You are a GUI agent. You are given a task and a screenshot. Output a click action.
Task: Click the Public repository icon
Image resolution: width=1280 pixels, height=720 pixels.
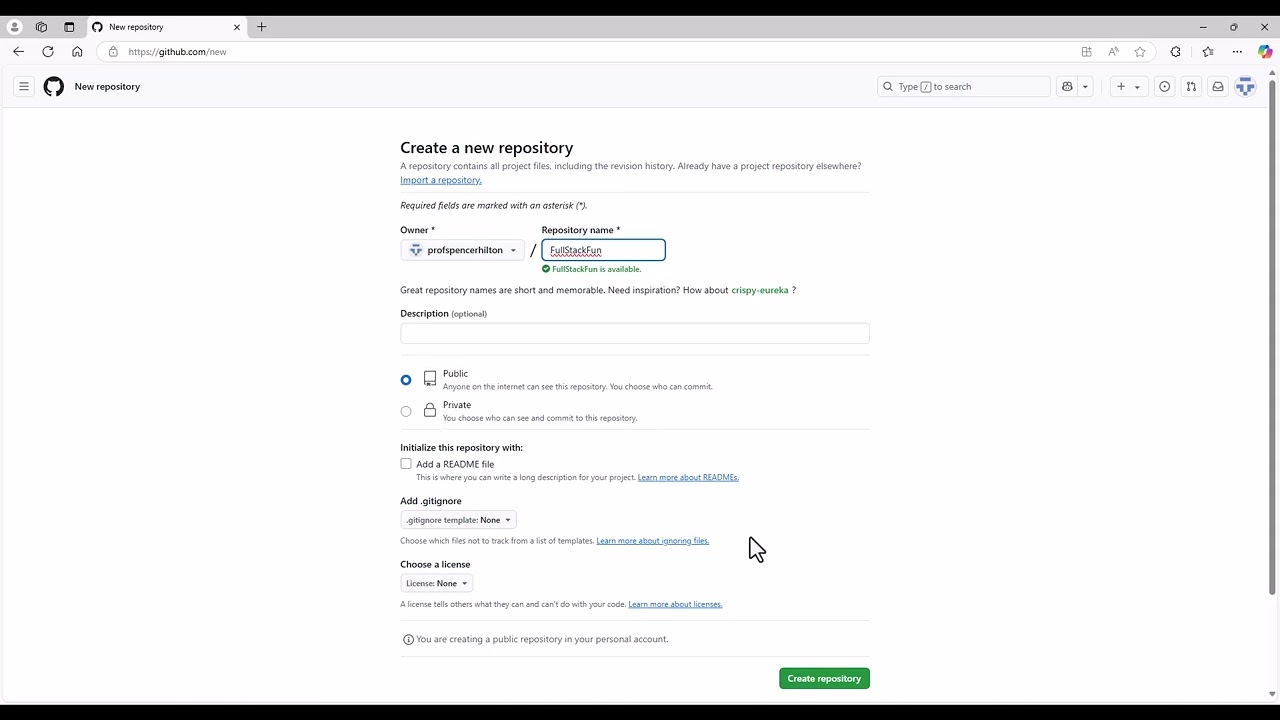430,379
